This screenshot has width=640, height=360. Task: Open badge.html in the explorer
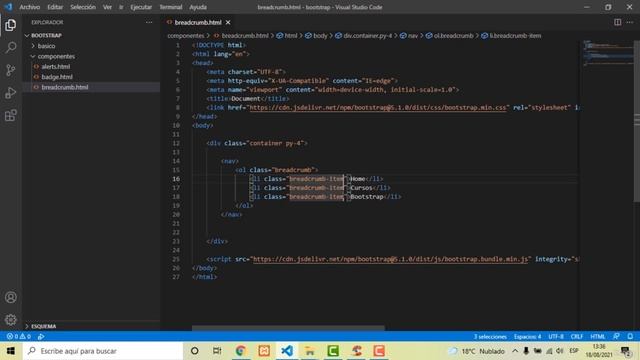57,77
